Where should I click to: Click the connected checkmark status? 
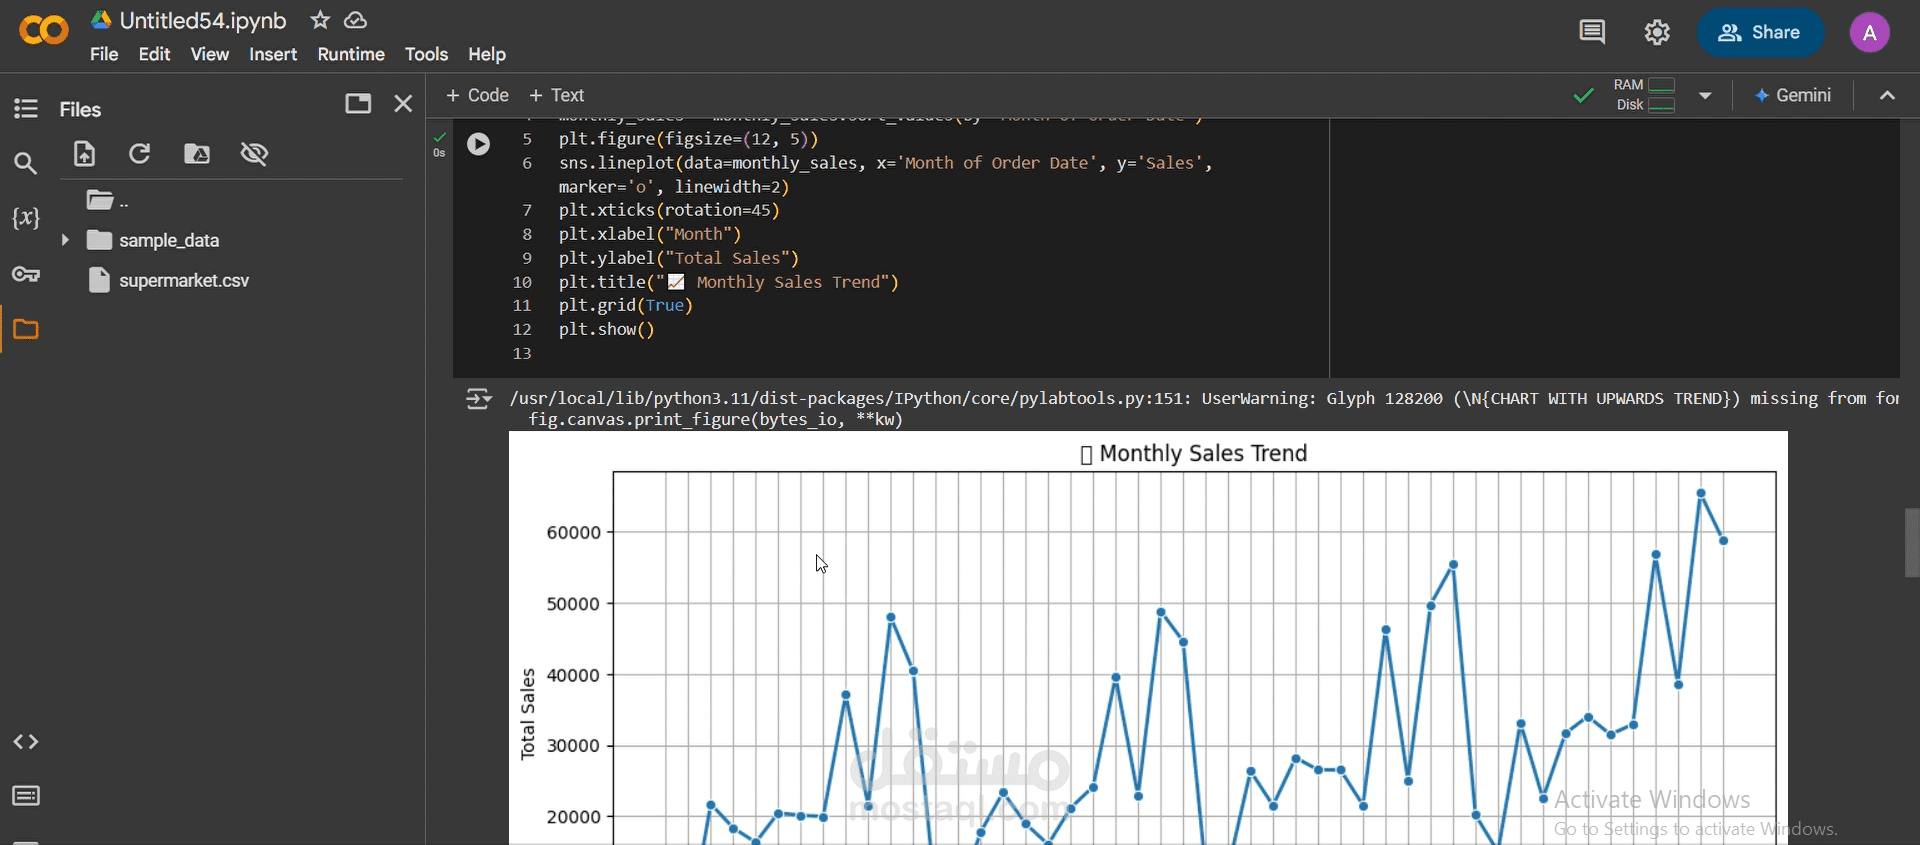1583,95
